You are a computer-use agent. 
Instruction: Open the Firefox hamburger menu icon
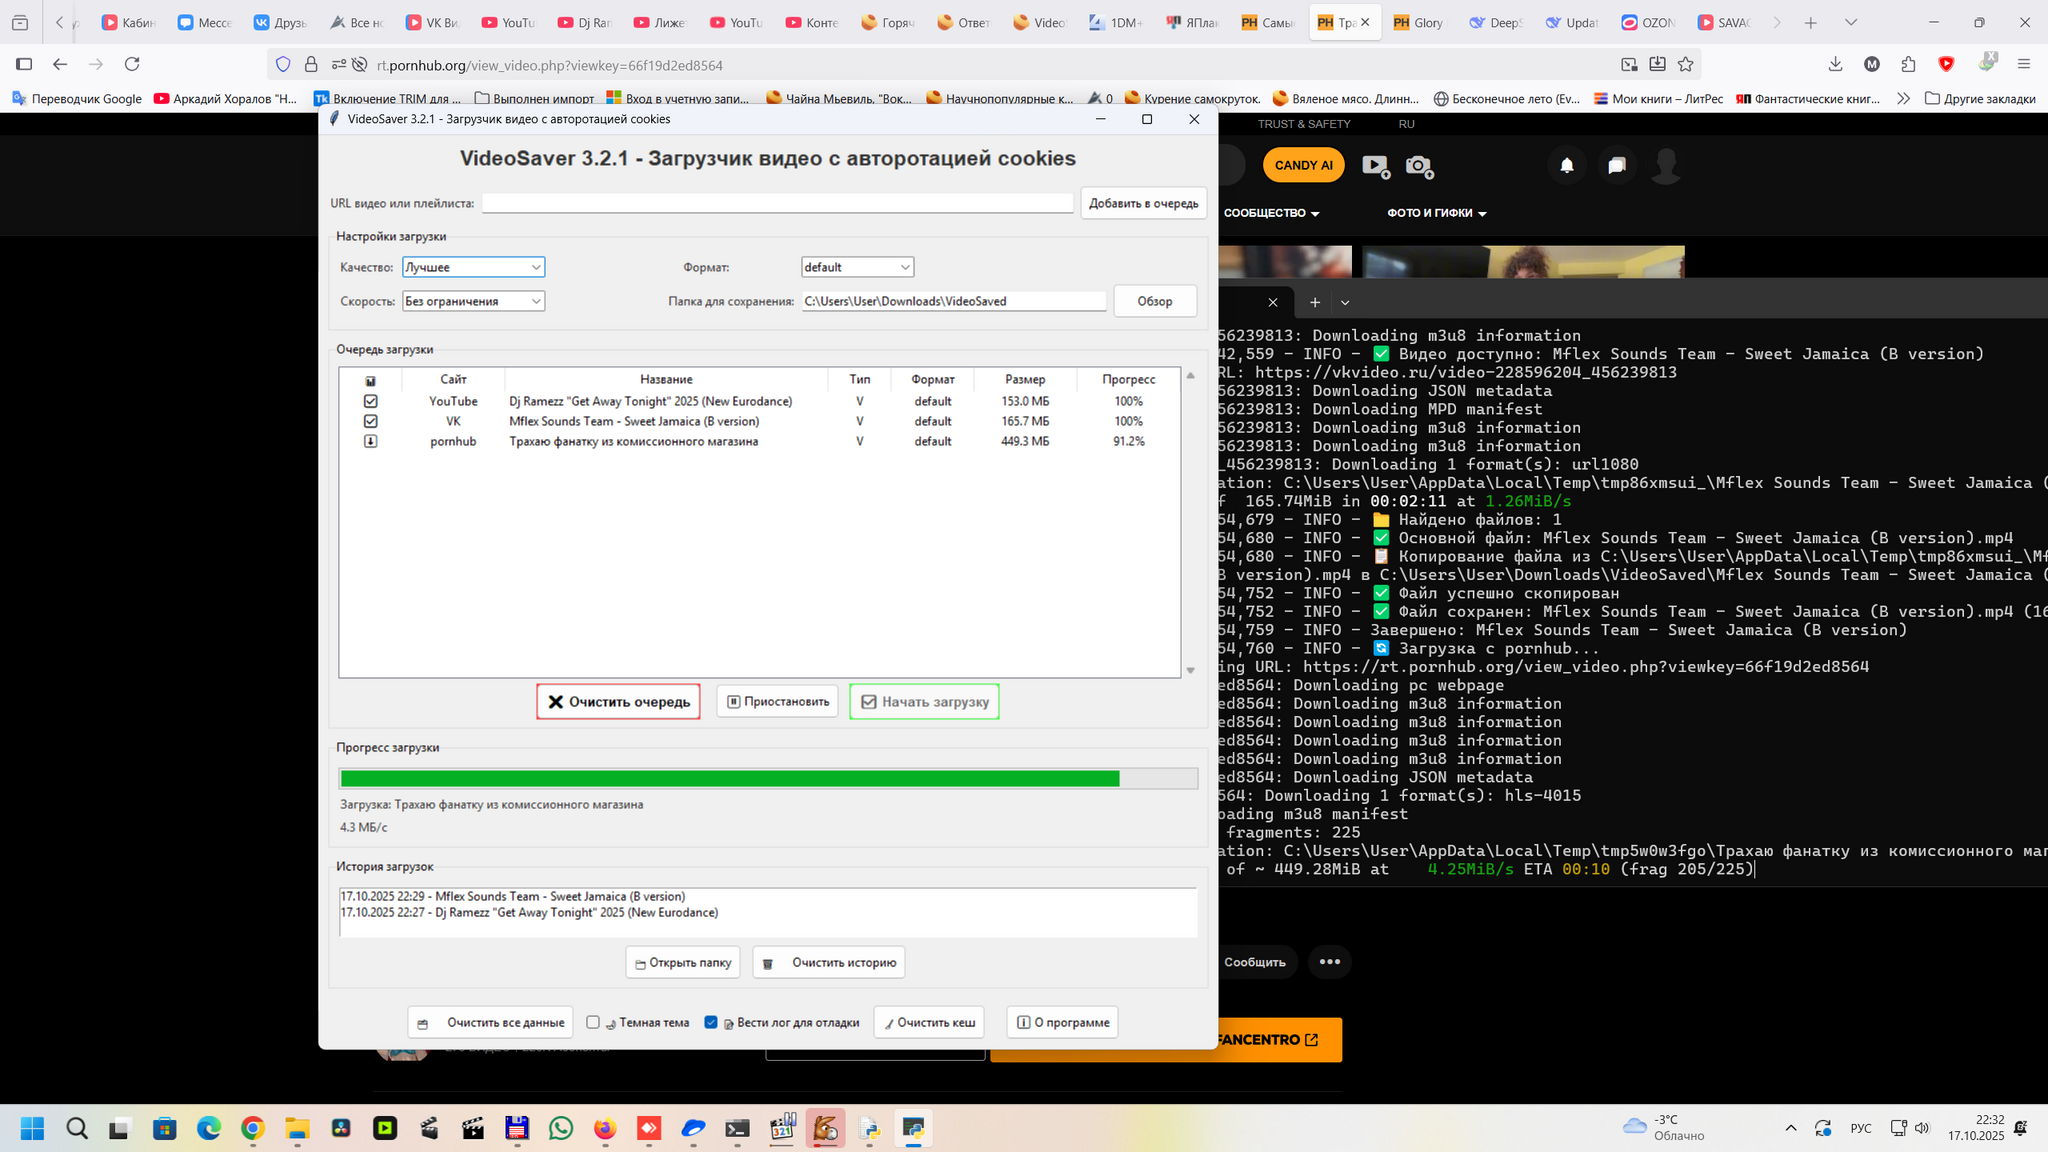[x=2024, y=64]
